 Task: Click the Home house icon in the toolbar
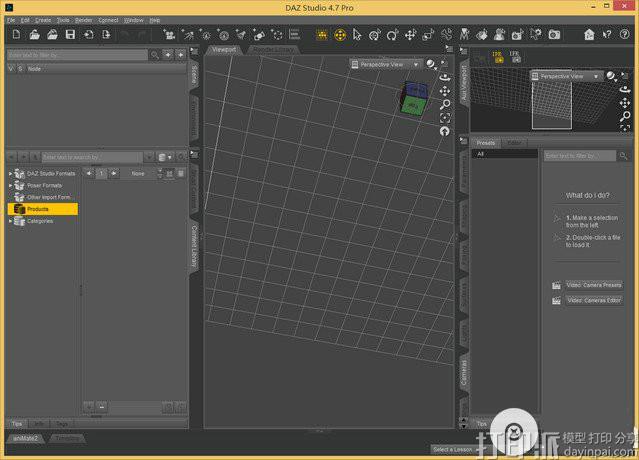coord(589,35)
